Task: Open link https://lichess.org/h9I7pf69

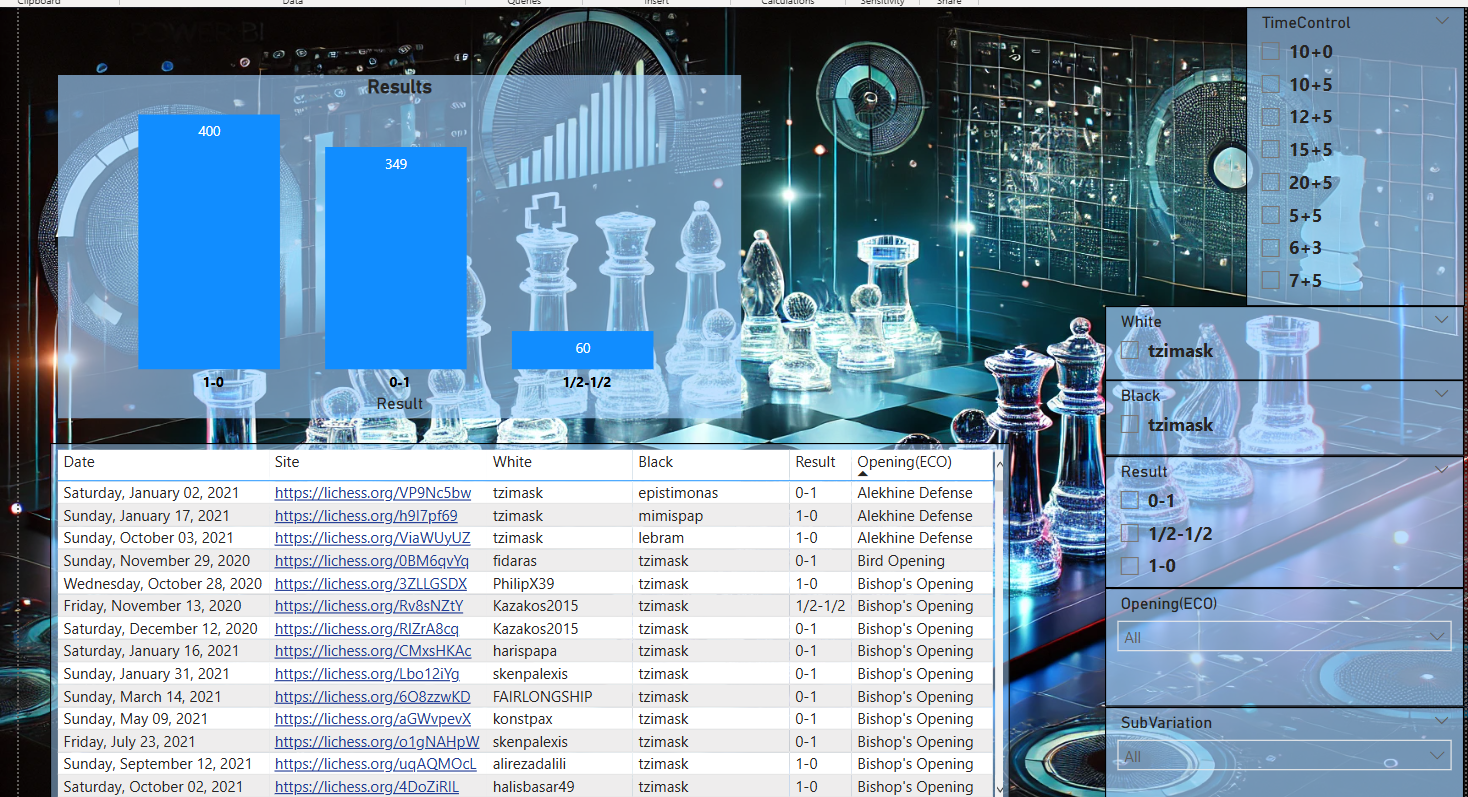Action: pyautogui.click(x=366, y=516)
